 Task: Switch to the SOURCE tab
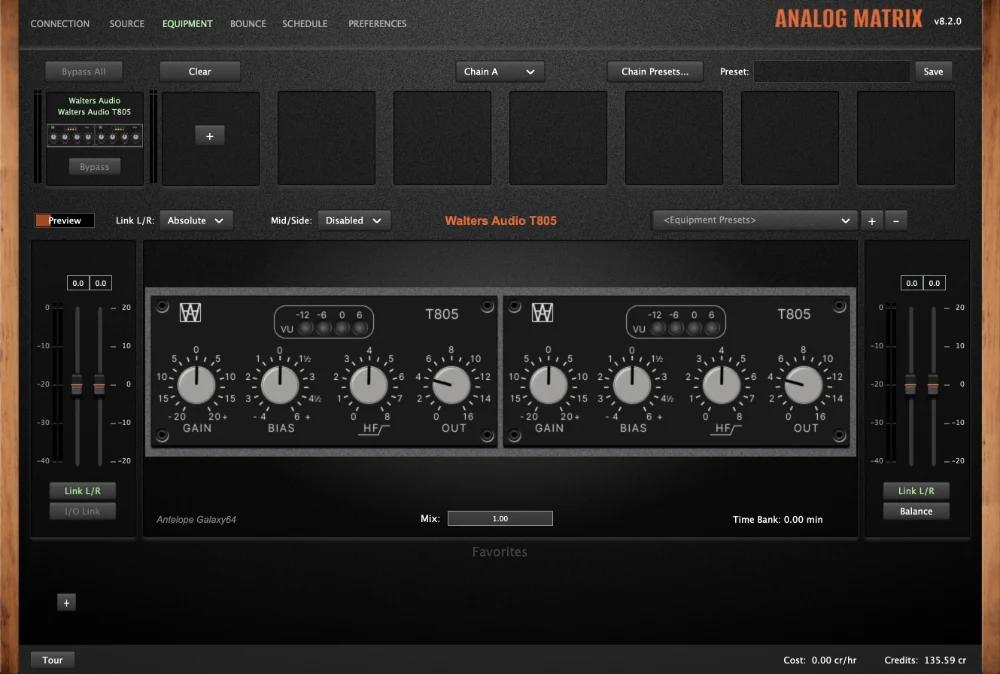click(x=126, y=24)
